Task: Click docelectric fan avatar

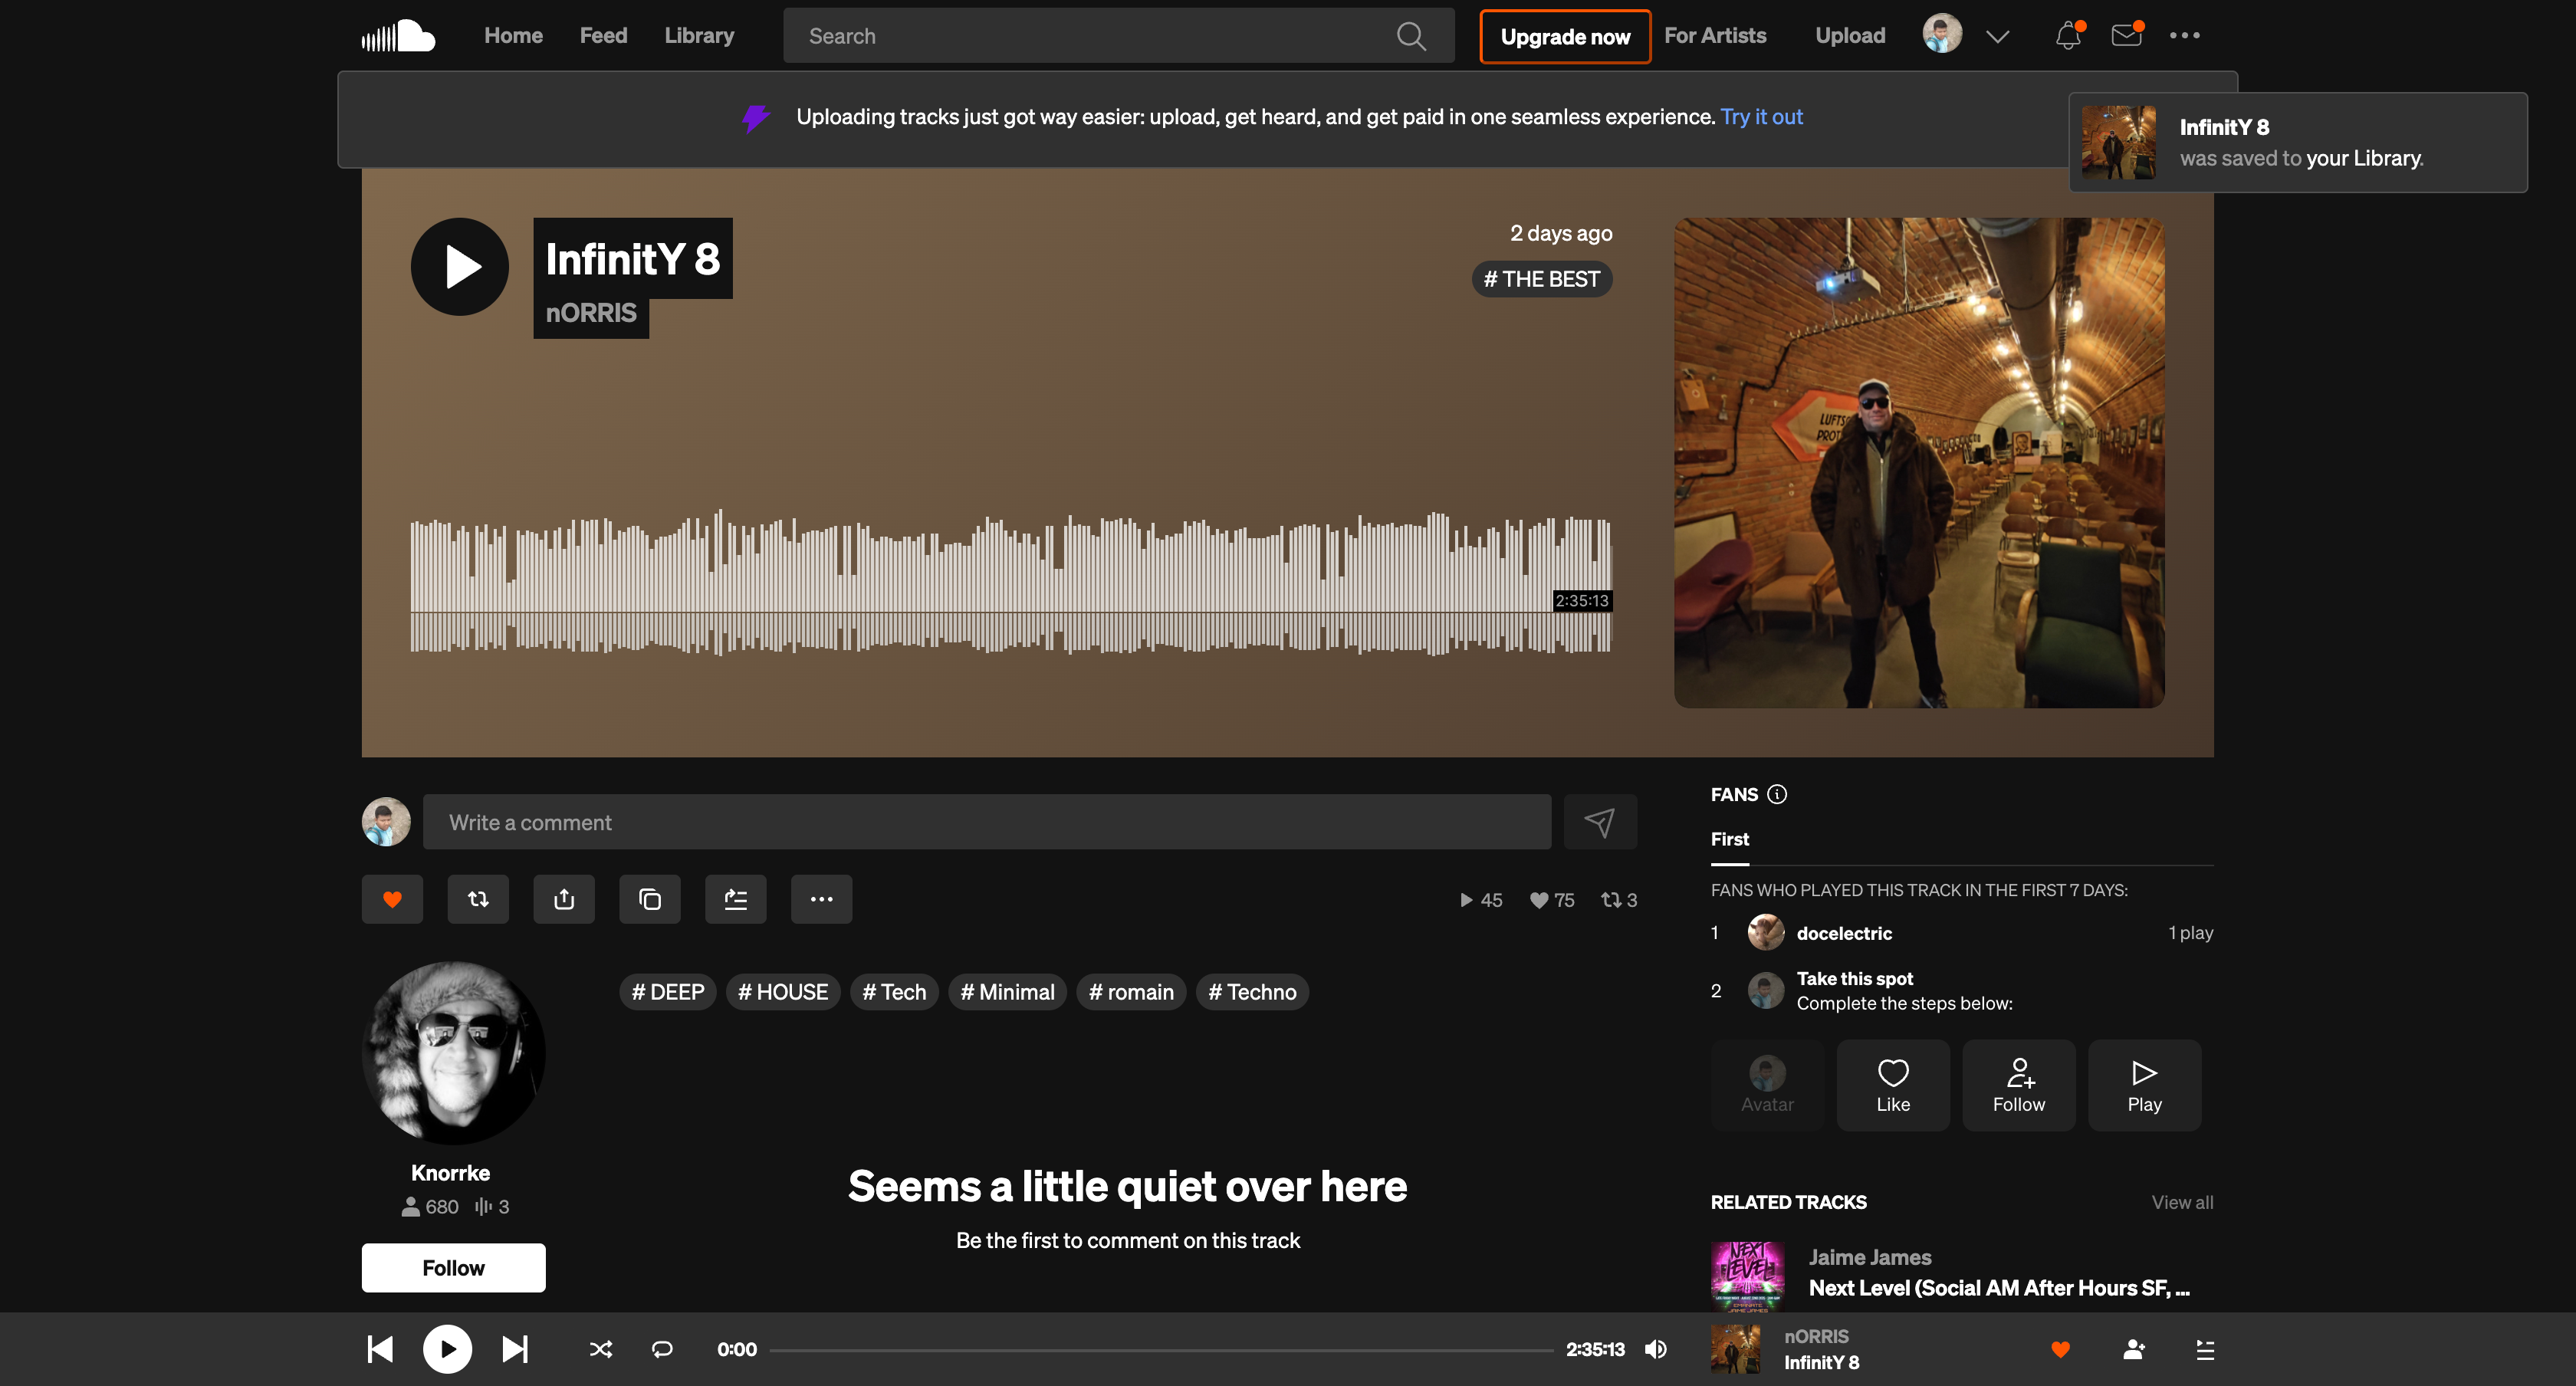Action: tap(1766, 933)
